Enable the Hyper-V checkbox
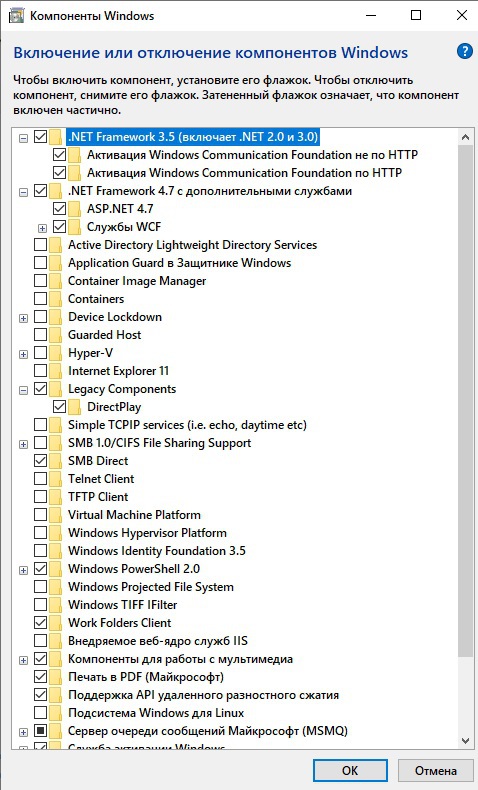Viewport: 478px width, 790px height. [x=40, y=353]
